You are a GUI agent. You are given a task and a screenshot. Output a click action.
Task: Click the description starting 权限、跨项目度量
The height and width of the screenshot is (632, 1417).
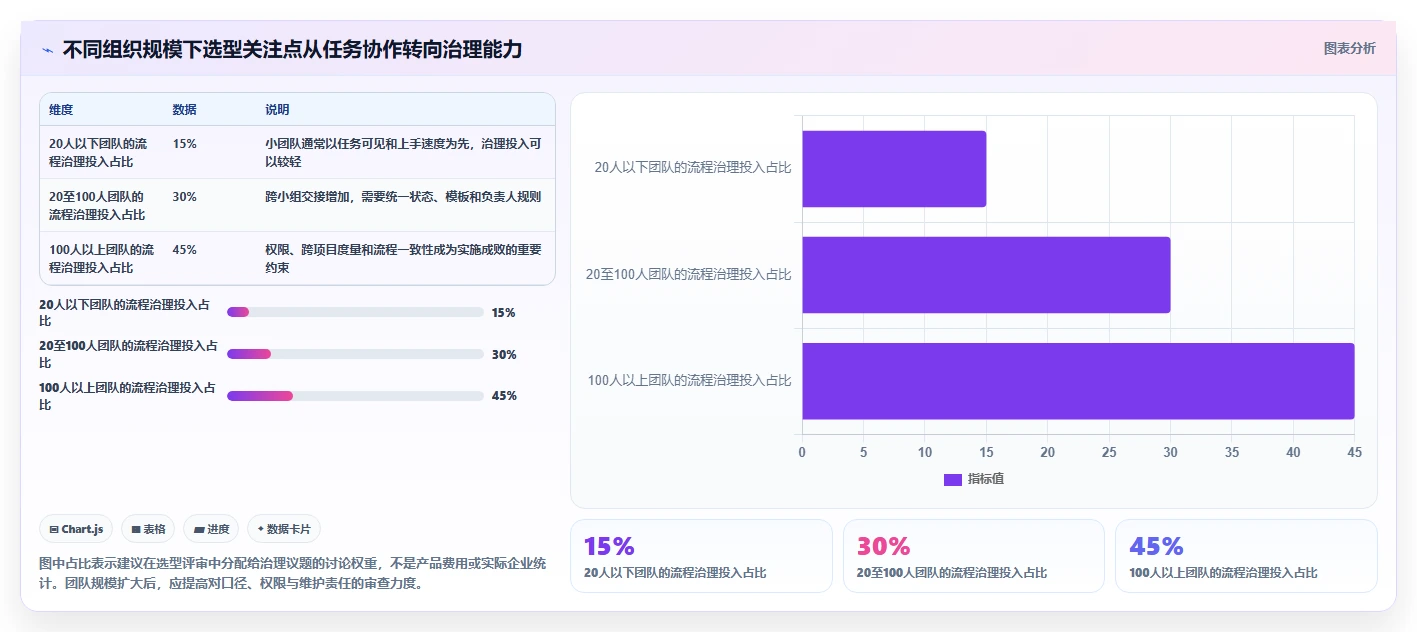pyautogui.click(x=404, y=258)
